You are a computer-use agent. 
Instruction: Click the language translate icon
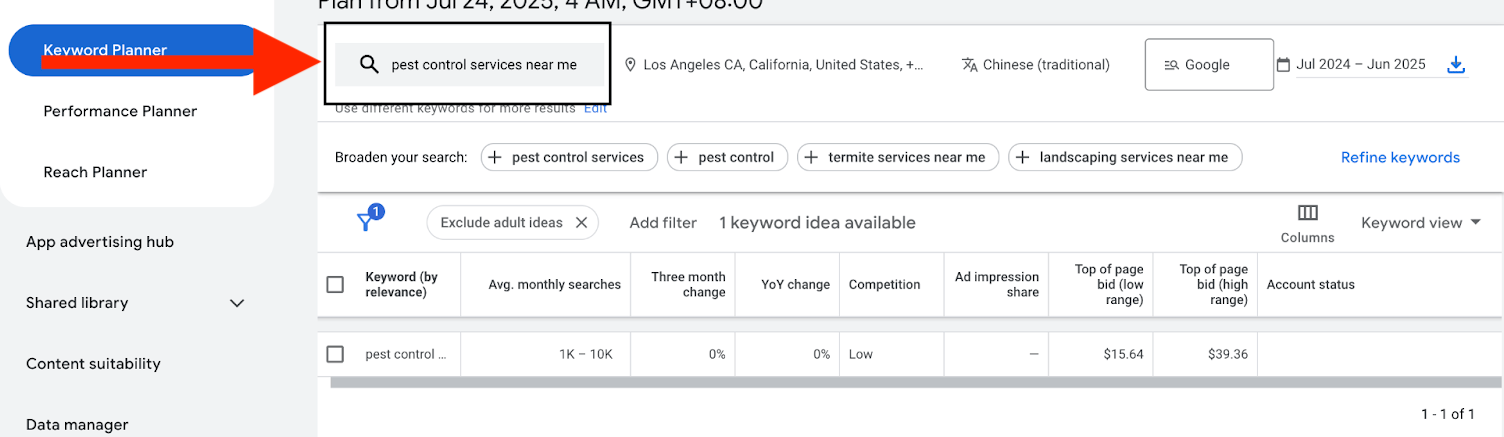point(969,65)
